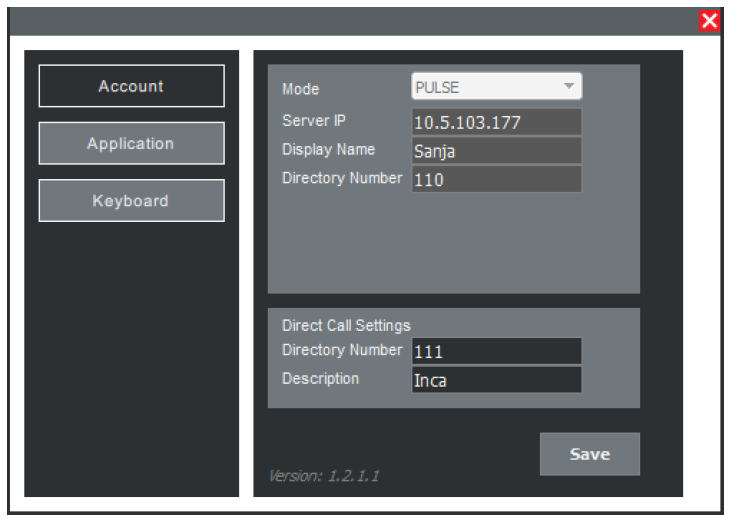This screenshot has height=521, width=741.
Task: Select the Keyboard tab
Action: click(131, 201)
